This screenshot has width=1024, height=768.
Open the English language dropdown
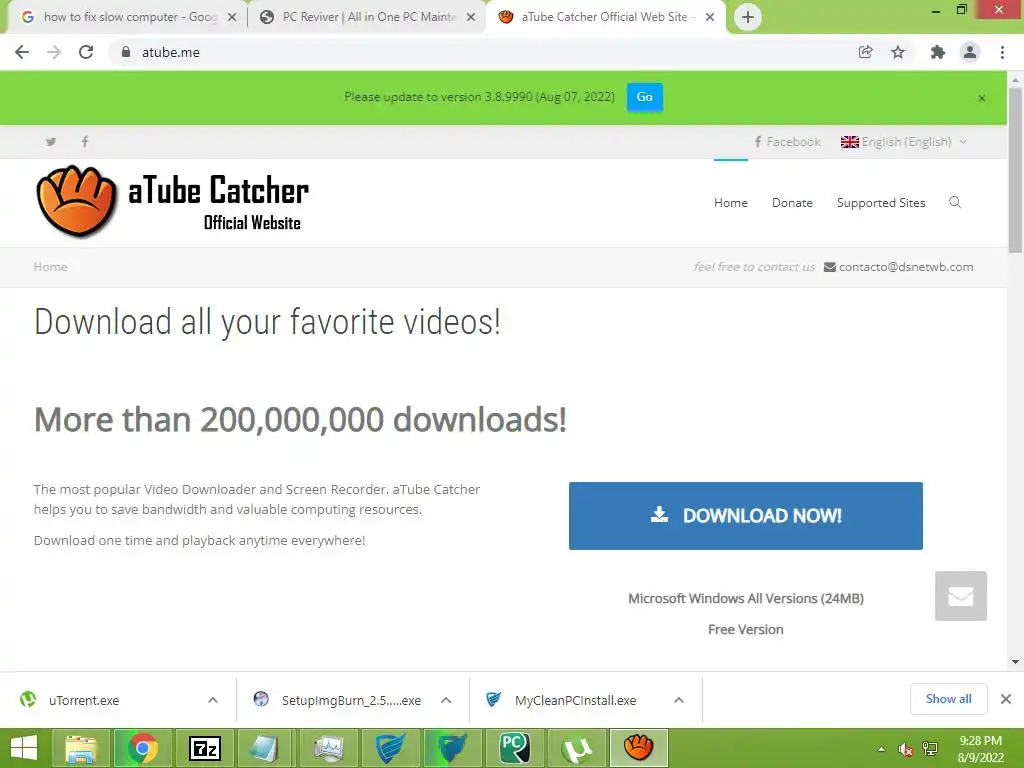(904, 142)
